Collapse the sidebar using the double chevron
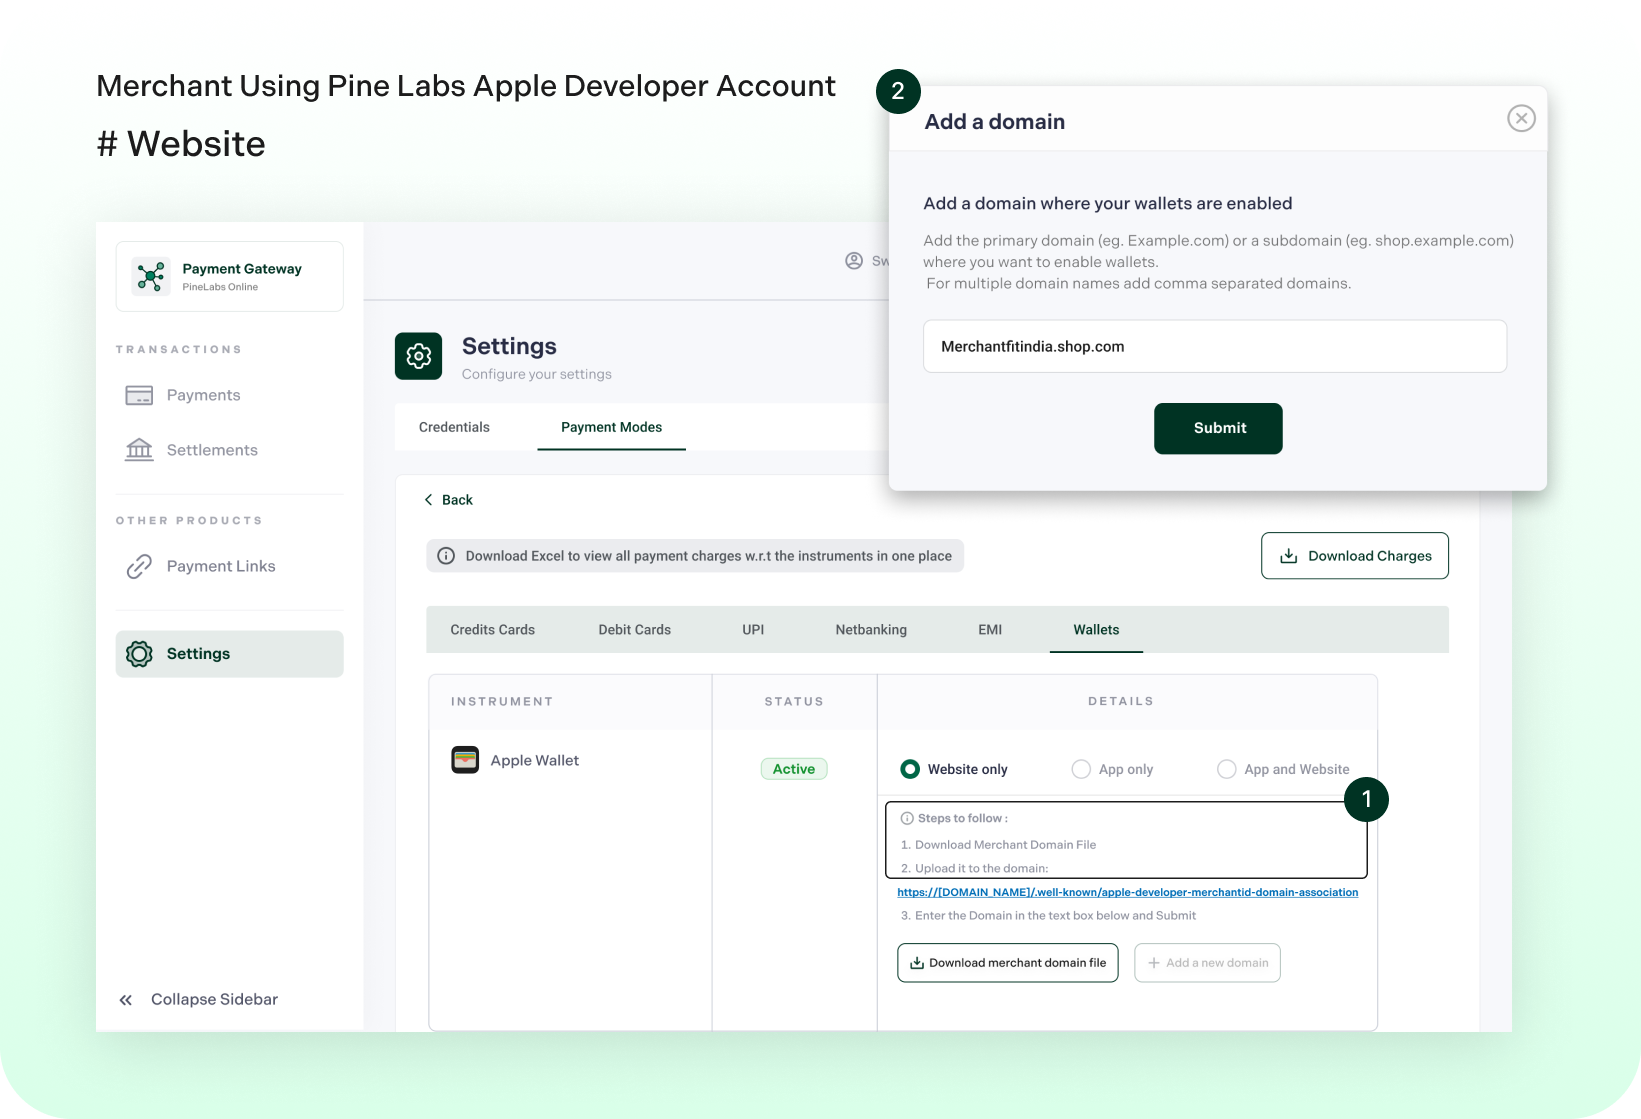Screen dimensions: 1641x1119 pyautogui.click(x=126, y=999)
